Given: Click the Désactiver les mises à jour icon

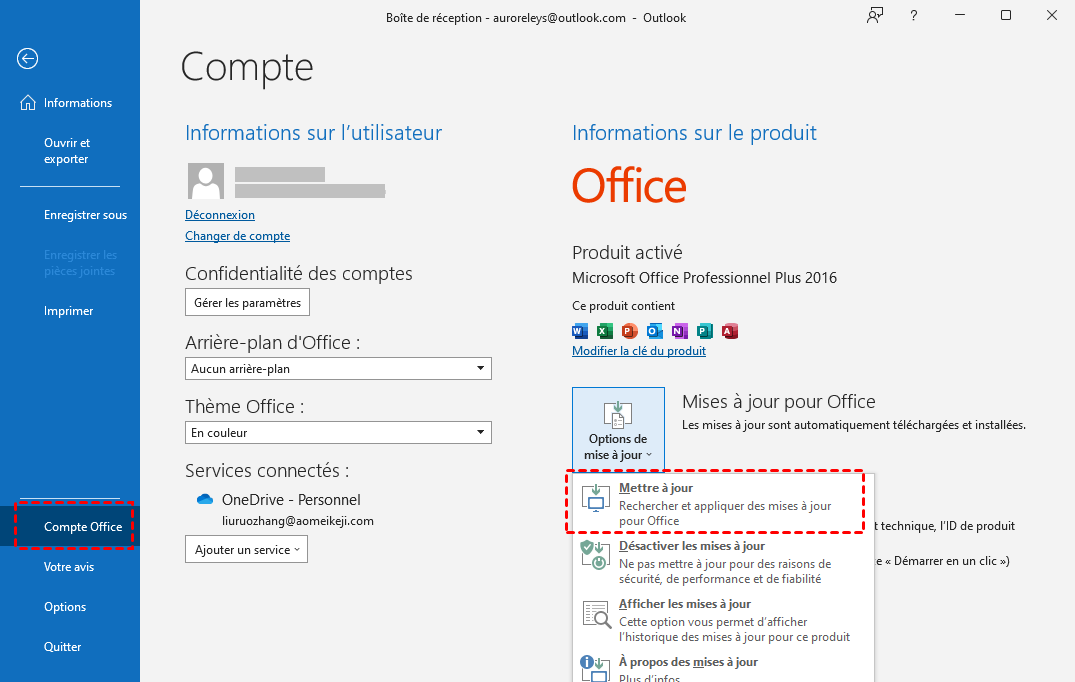Looking at the screenshot, I should [594, 555].
